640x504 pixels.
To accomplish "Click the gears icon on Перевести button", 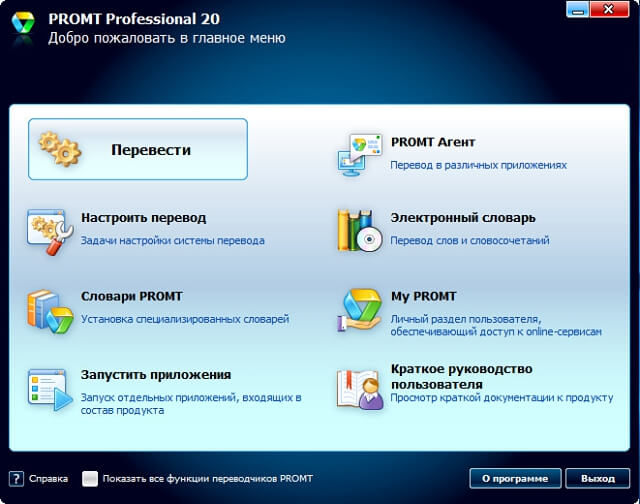I will point(60,149).
